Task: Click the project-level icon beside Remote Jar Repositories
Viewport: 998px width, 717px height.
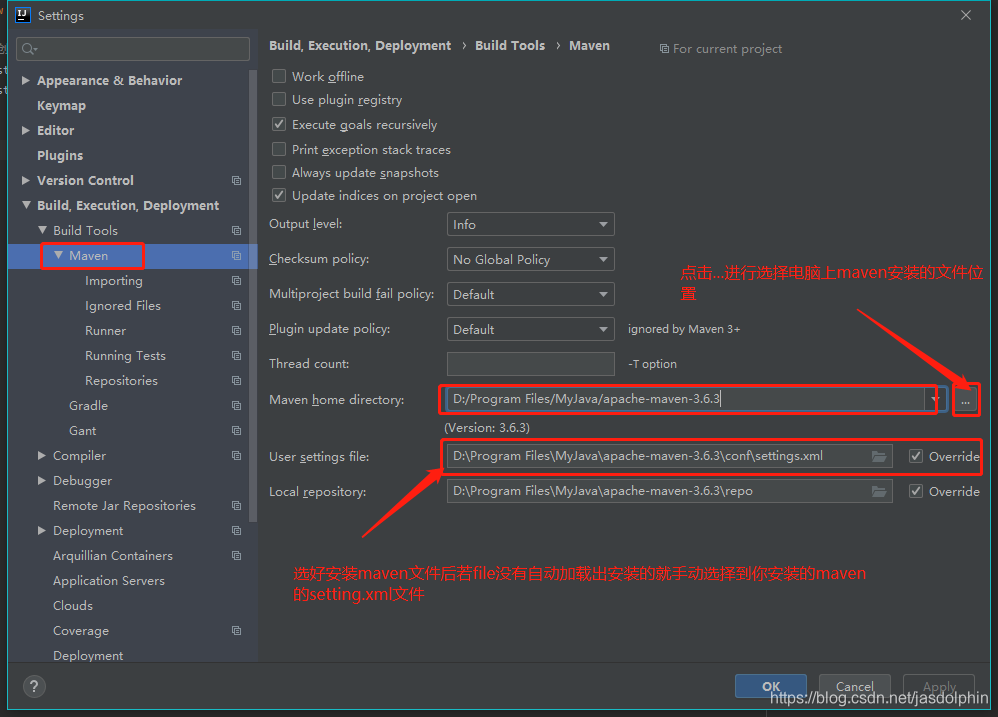Action: coord(236,506)
